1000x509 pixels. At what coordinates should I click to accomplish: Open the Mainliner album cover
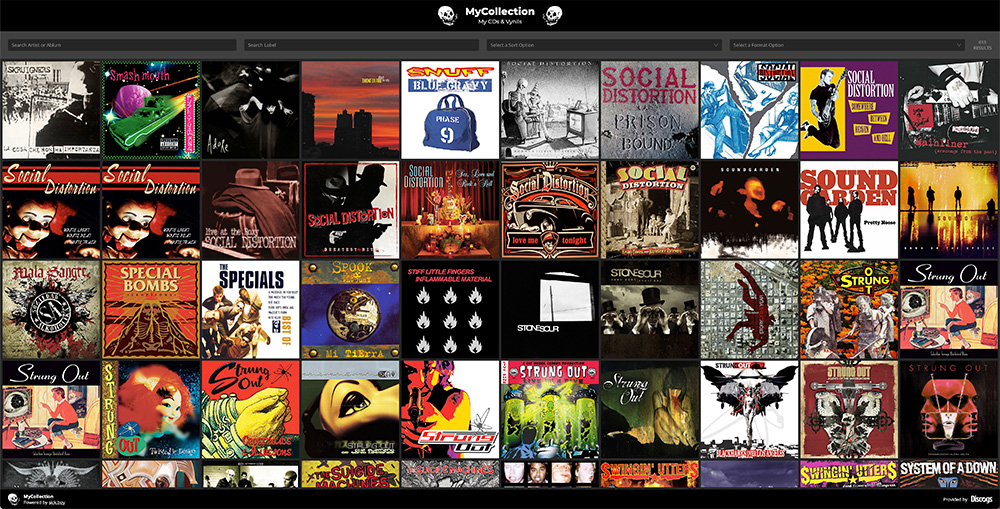tap(949, 110)
